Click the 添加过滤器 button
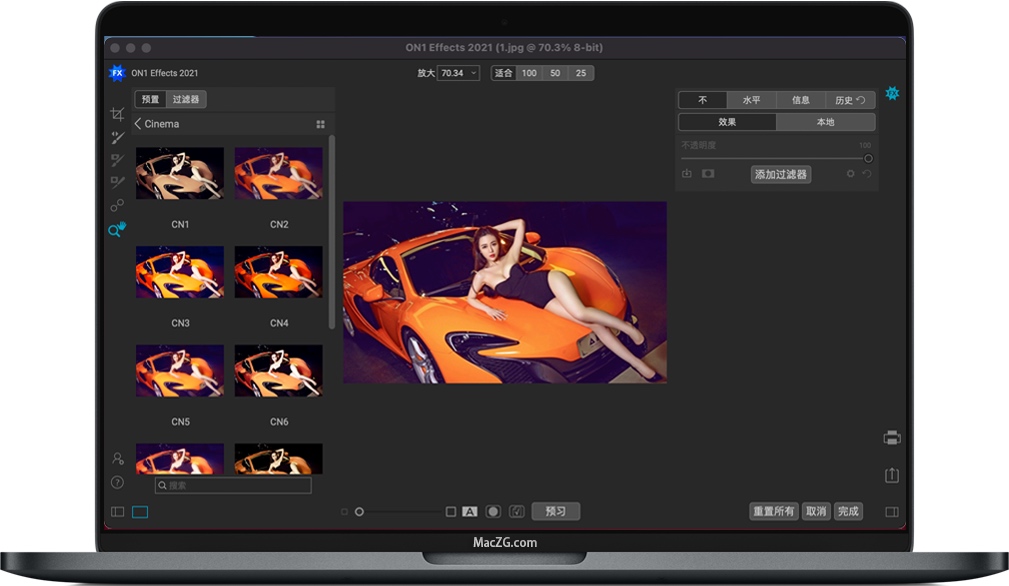This screenshot has width=1009, height=586. pos(780,174)
